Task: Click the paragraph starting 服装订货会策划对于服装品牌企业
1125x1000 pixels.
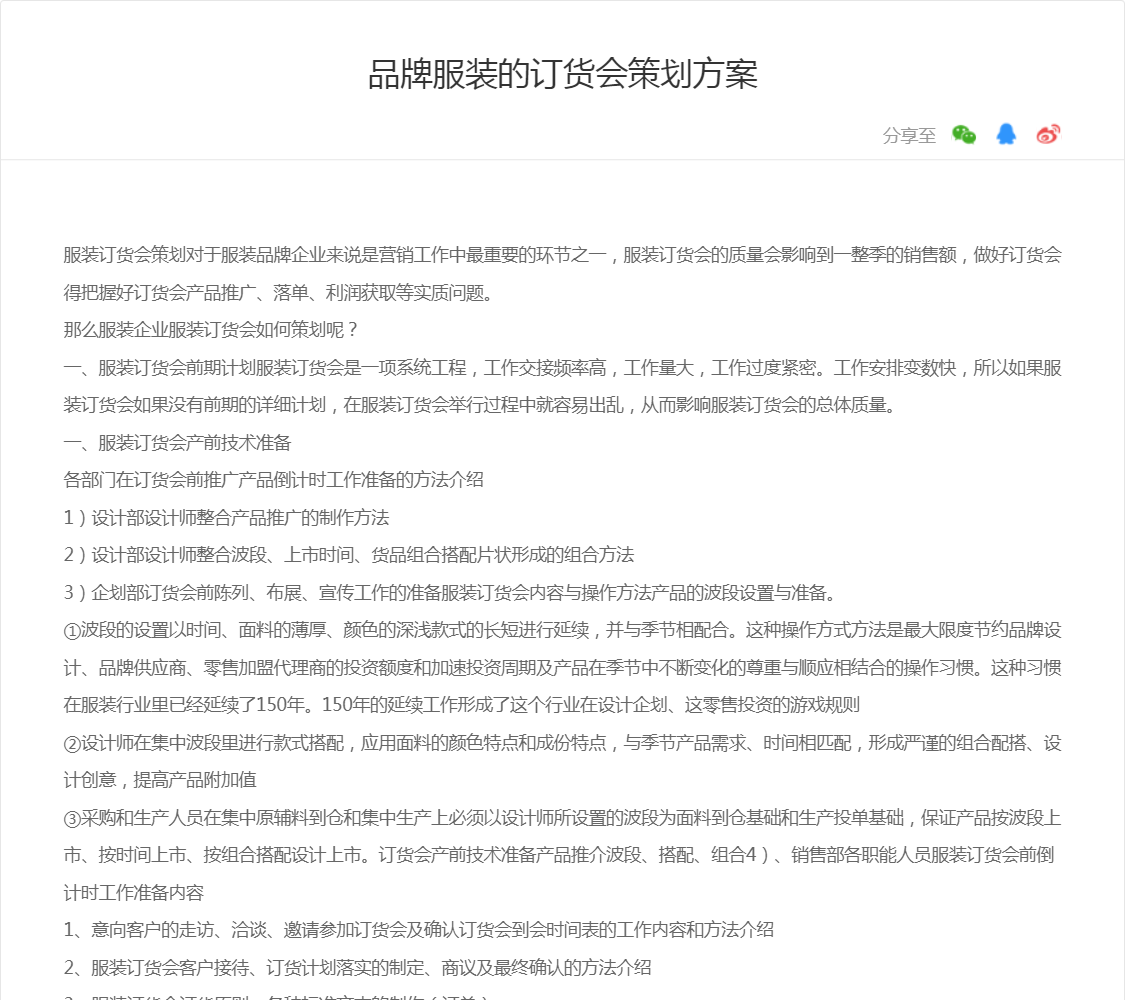Action: click(562, 274)
